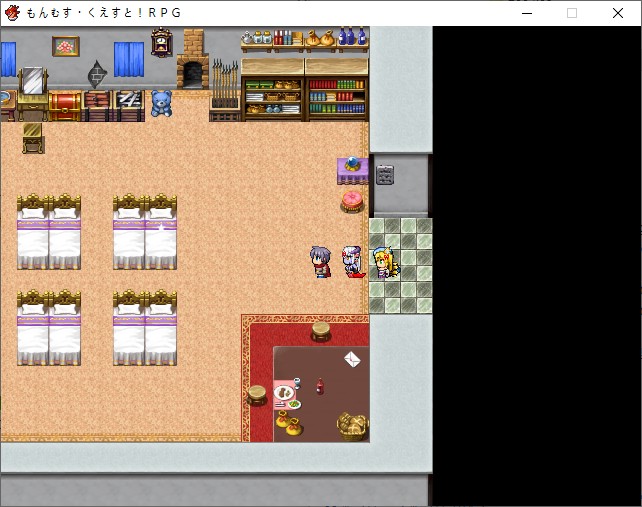This screenshot has width=642, height=507.
Task: Click the vanity mirror dresser
Action: [x=32, y=94]
